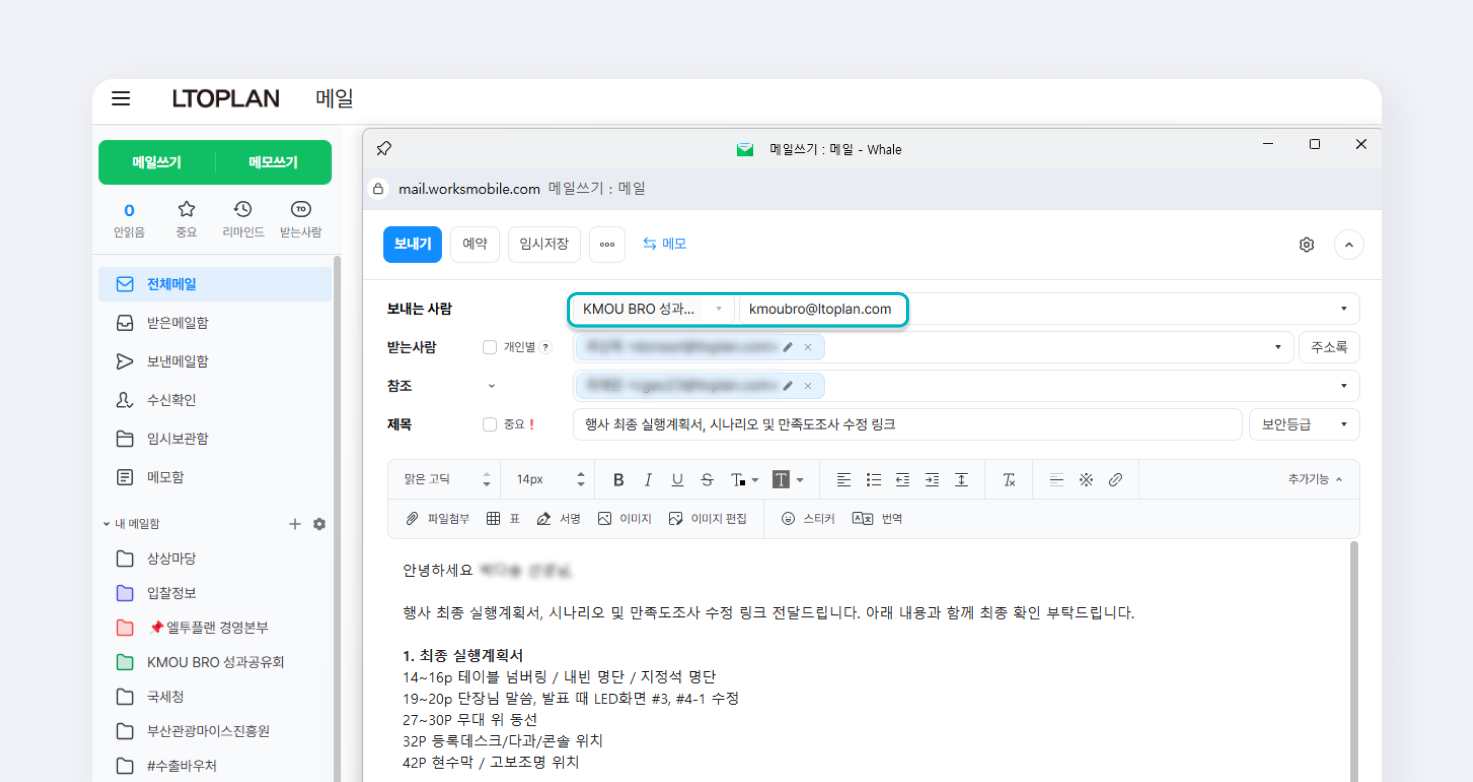
Task: Open the 이미지 편집 image editor
Action: [x=709, y=518]
